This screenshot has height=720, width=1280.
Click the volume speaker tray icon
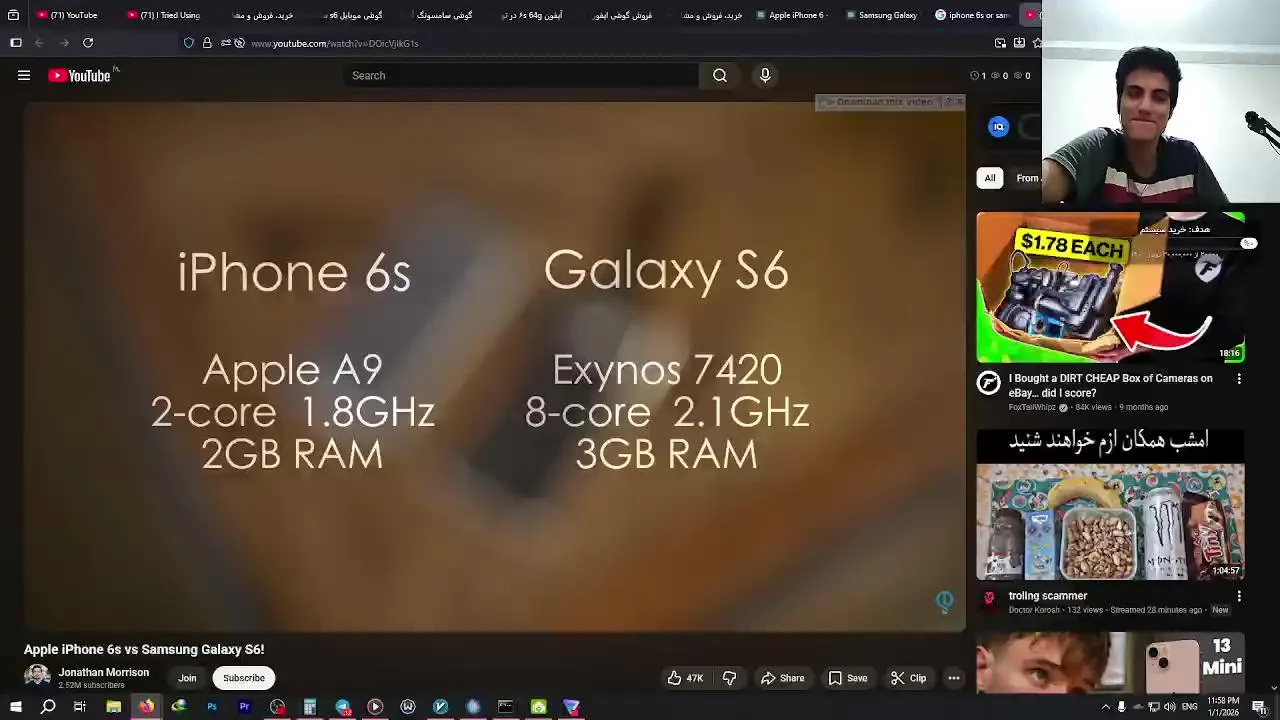click(x=1170, y=707)
